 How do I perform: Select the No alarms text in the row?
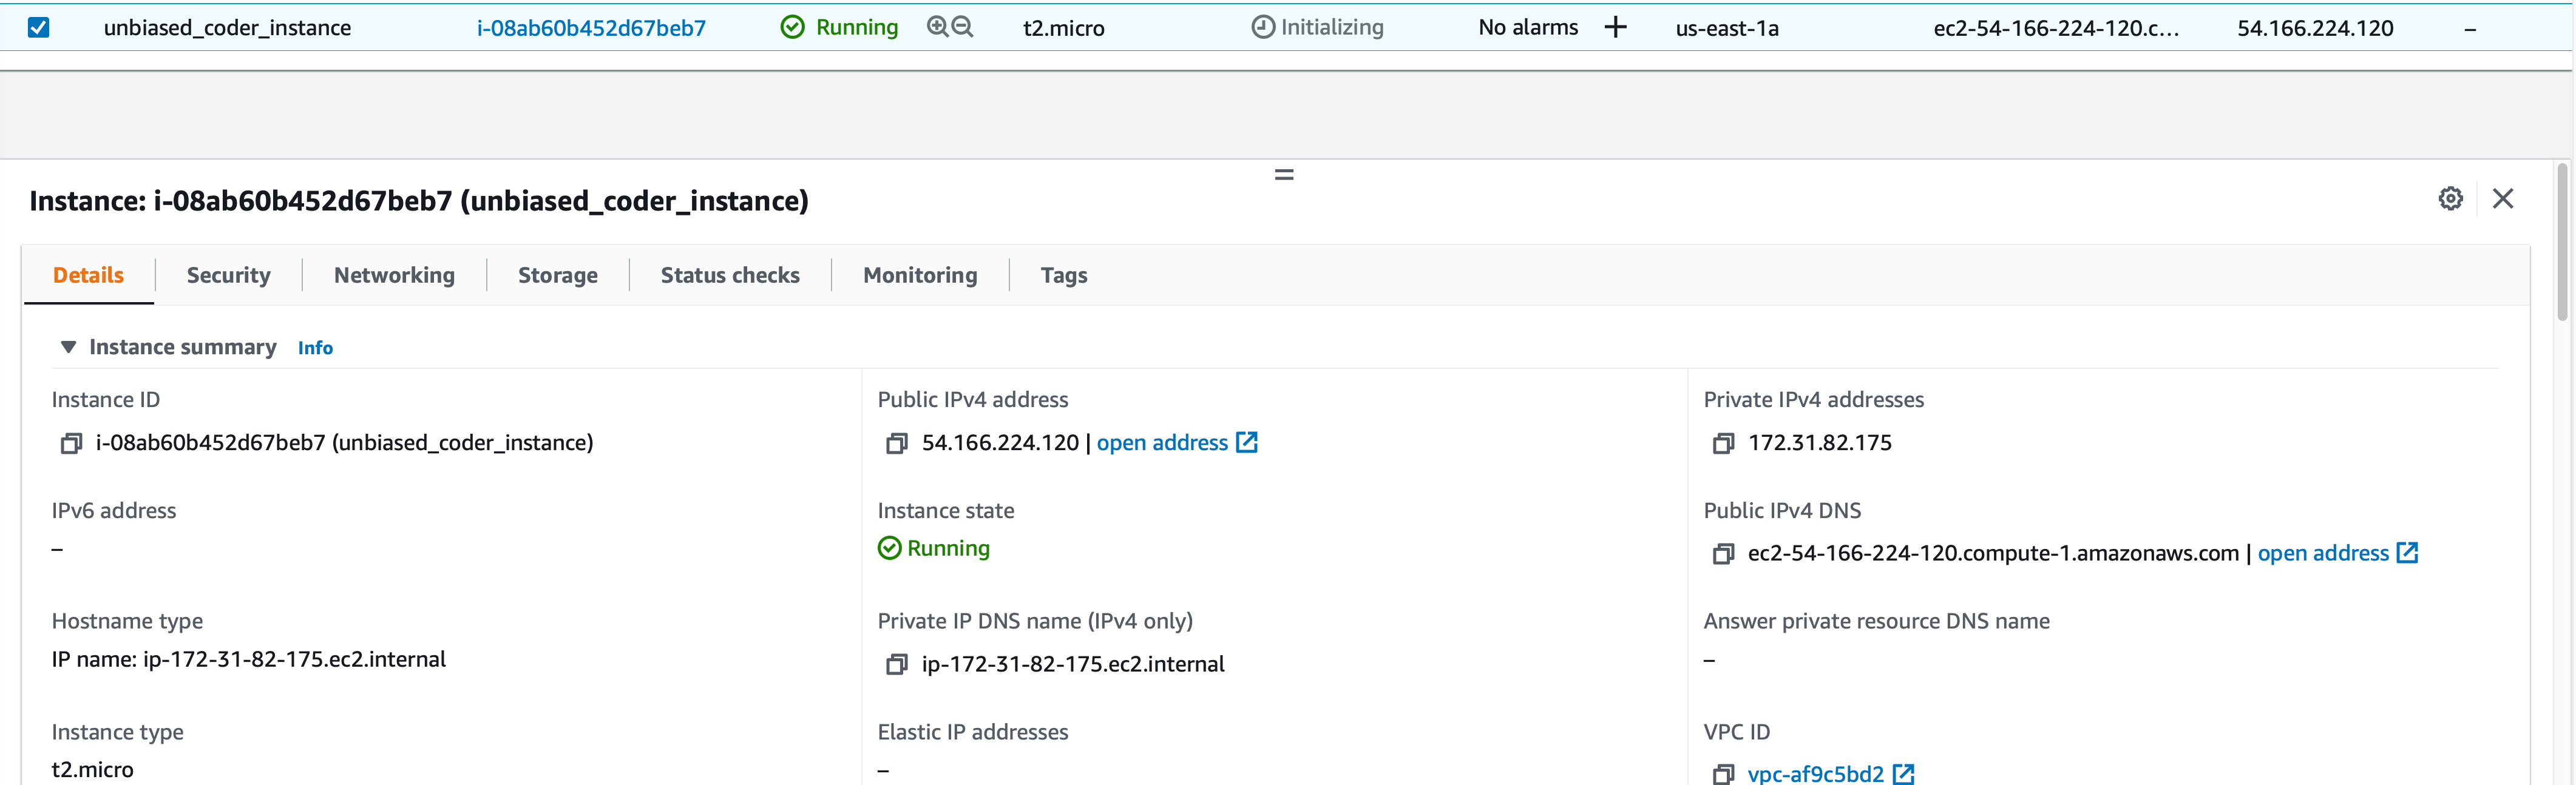(1528, 27)
